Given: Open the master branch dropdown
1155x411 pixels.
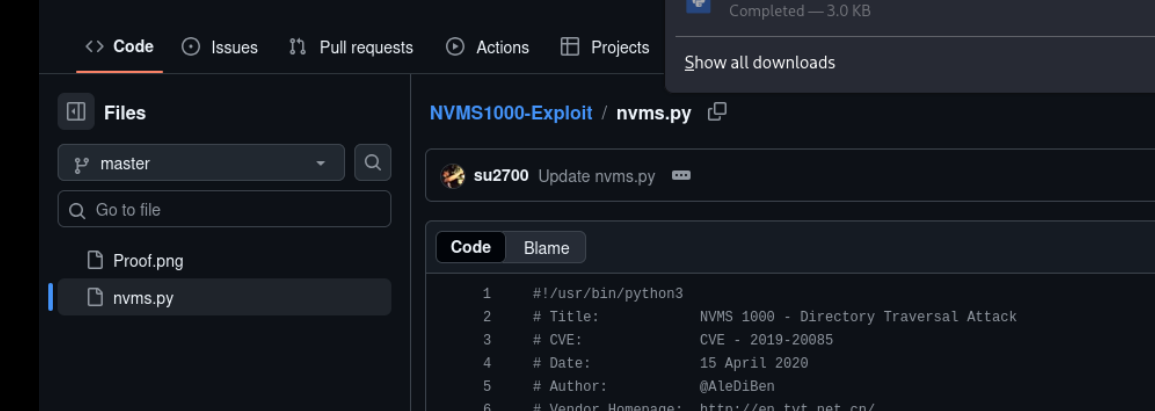Looking at the screenshot, I should pos(201,163).
